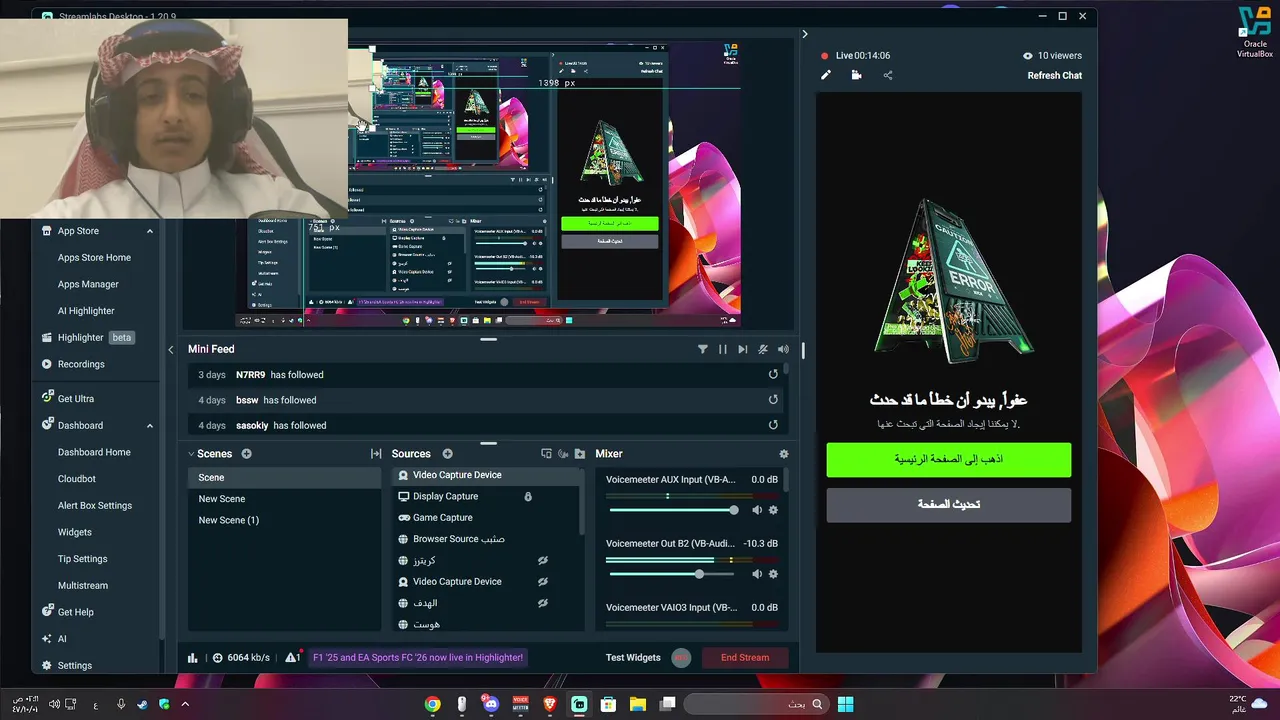Viewport: 1280px width, 720px height.
Task: Collapse the App Store section
Action: [x=150, y=231]
